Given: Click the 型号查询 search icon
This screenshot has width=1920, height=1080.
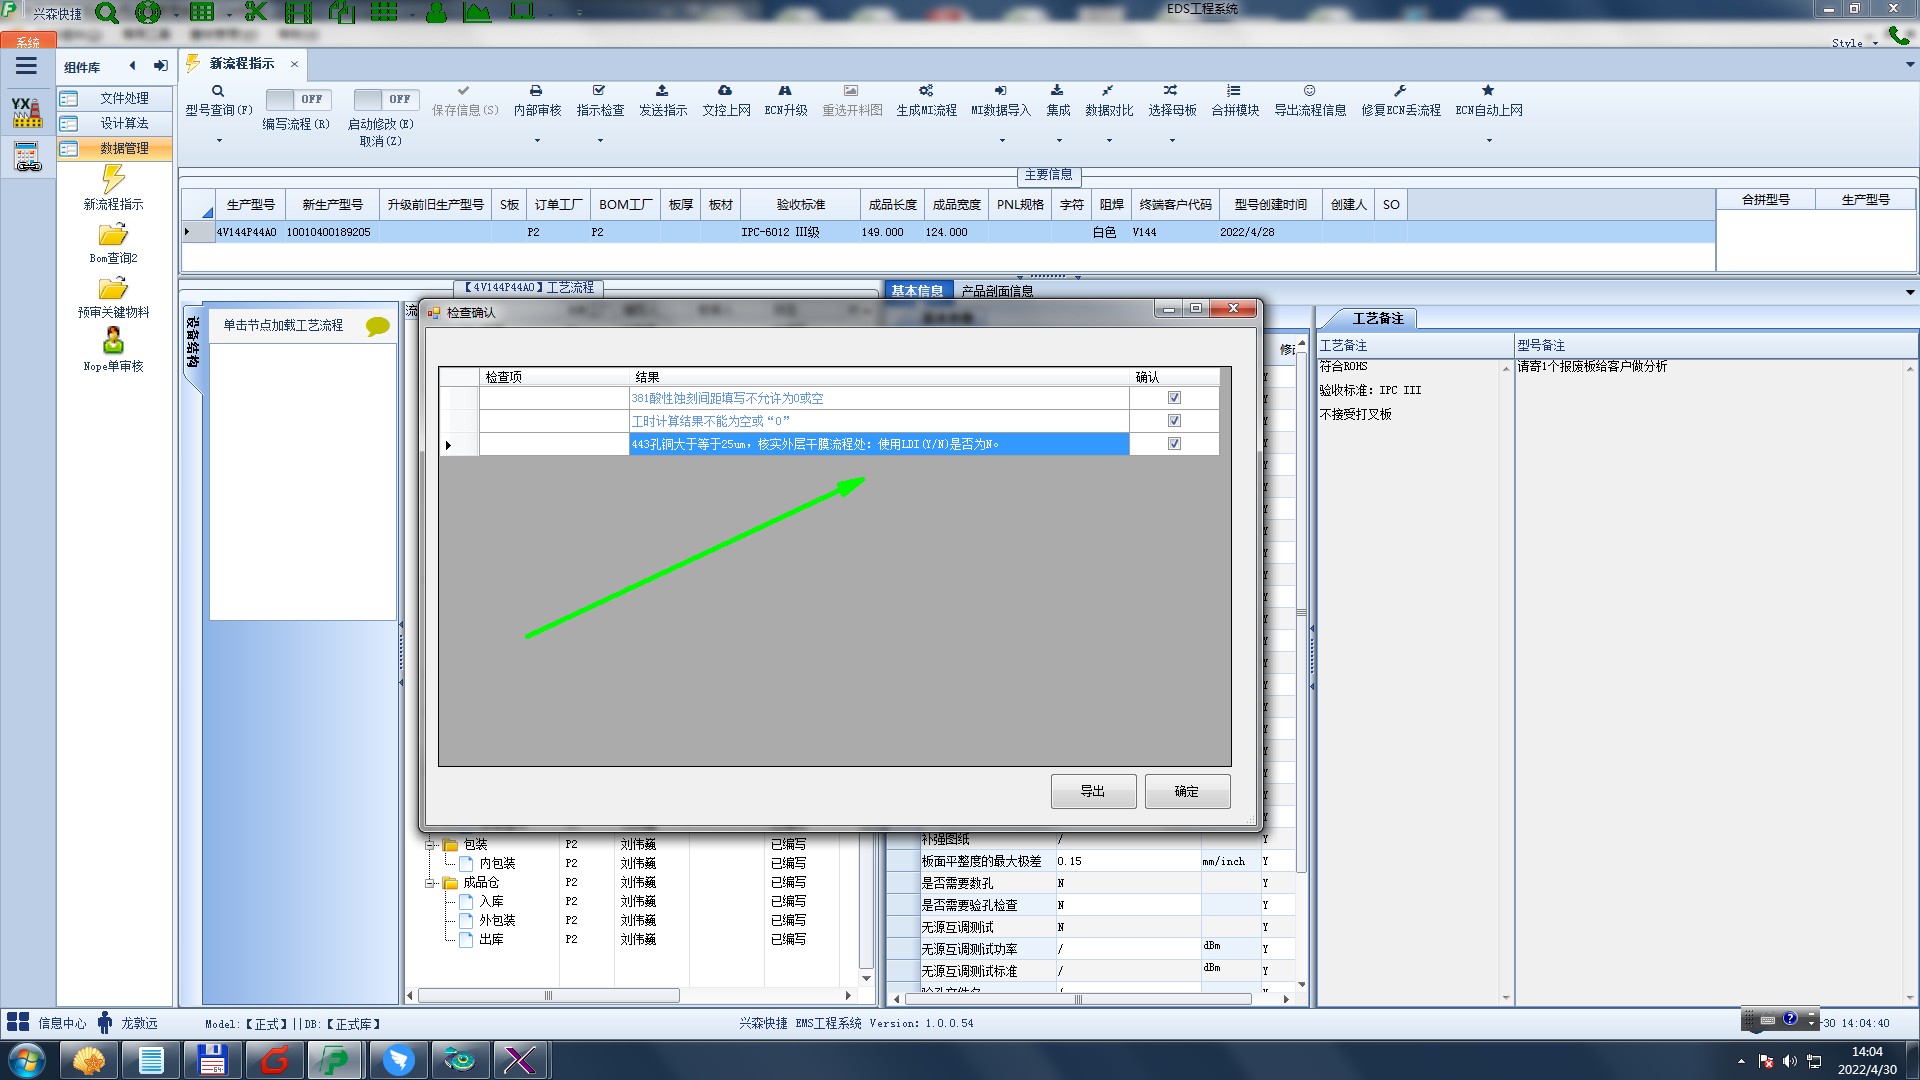Looking at the screenshot, I should point(218,91).
